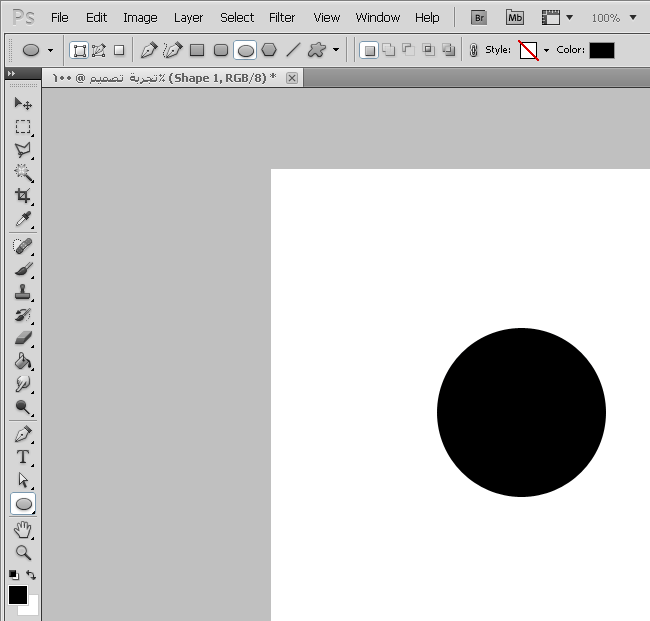Choose the Polygon shape tool button
The height and width of the screenshot is (621, 650).
(269, 50)
